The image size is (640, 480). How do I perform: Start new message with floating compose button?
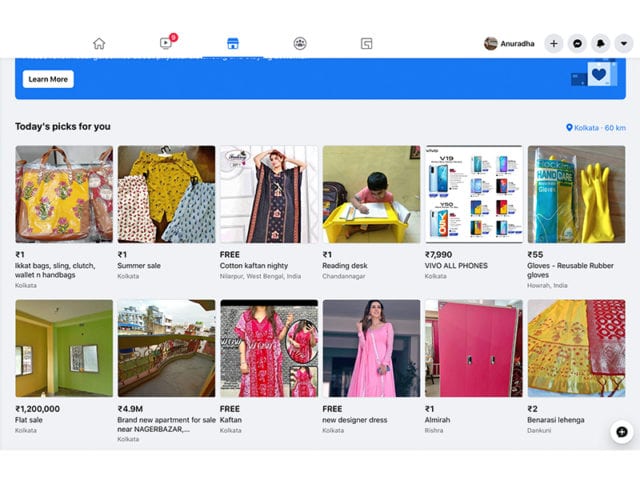pos(621,431)
